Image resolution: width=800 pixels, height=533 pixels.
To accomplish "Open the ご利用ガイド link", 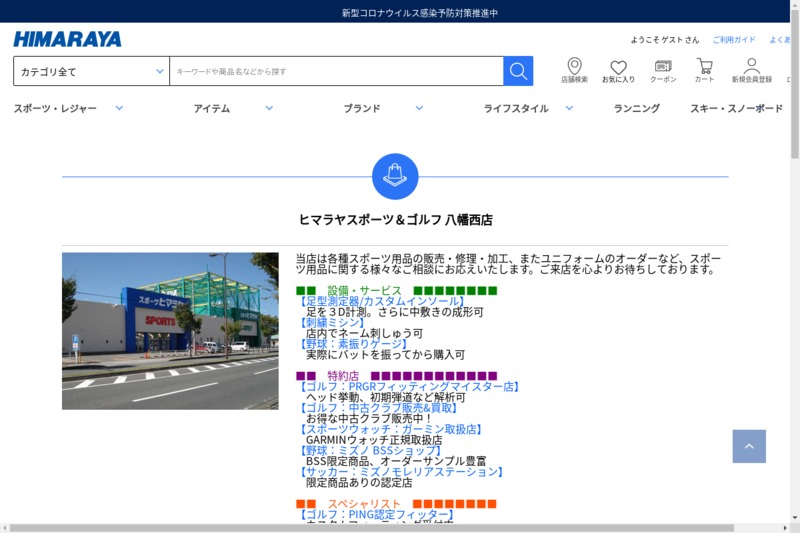I will click(x=734, y=40).
